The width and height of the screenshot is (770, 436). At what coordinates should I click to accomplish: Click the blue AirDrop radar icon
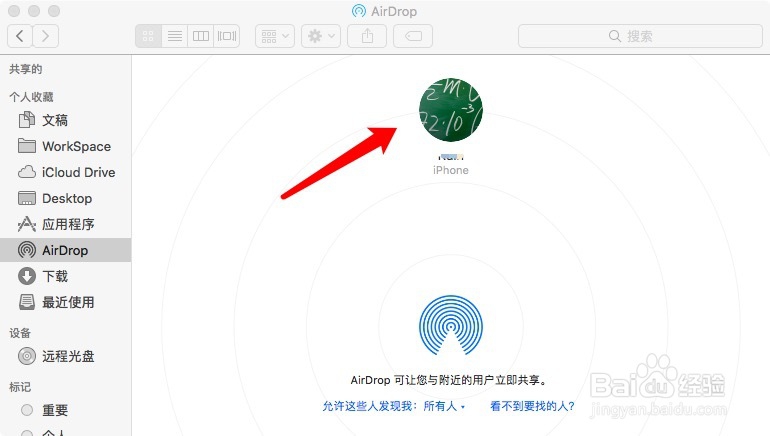click(451, 325)
